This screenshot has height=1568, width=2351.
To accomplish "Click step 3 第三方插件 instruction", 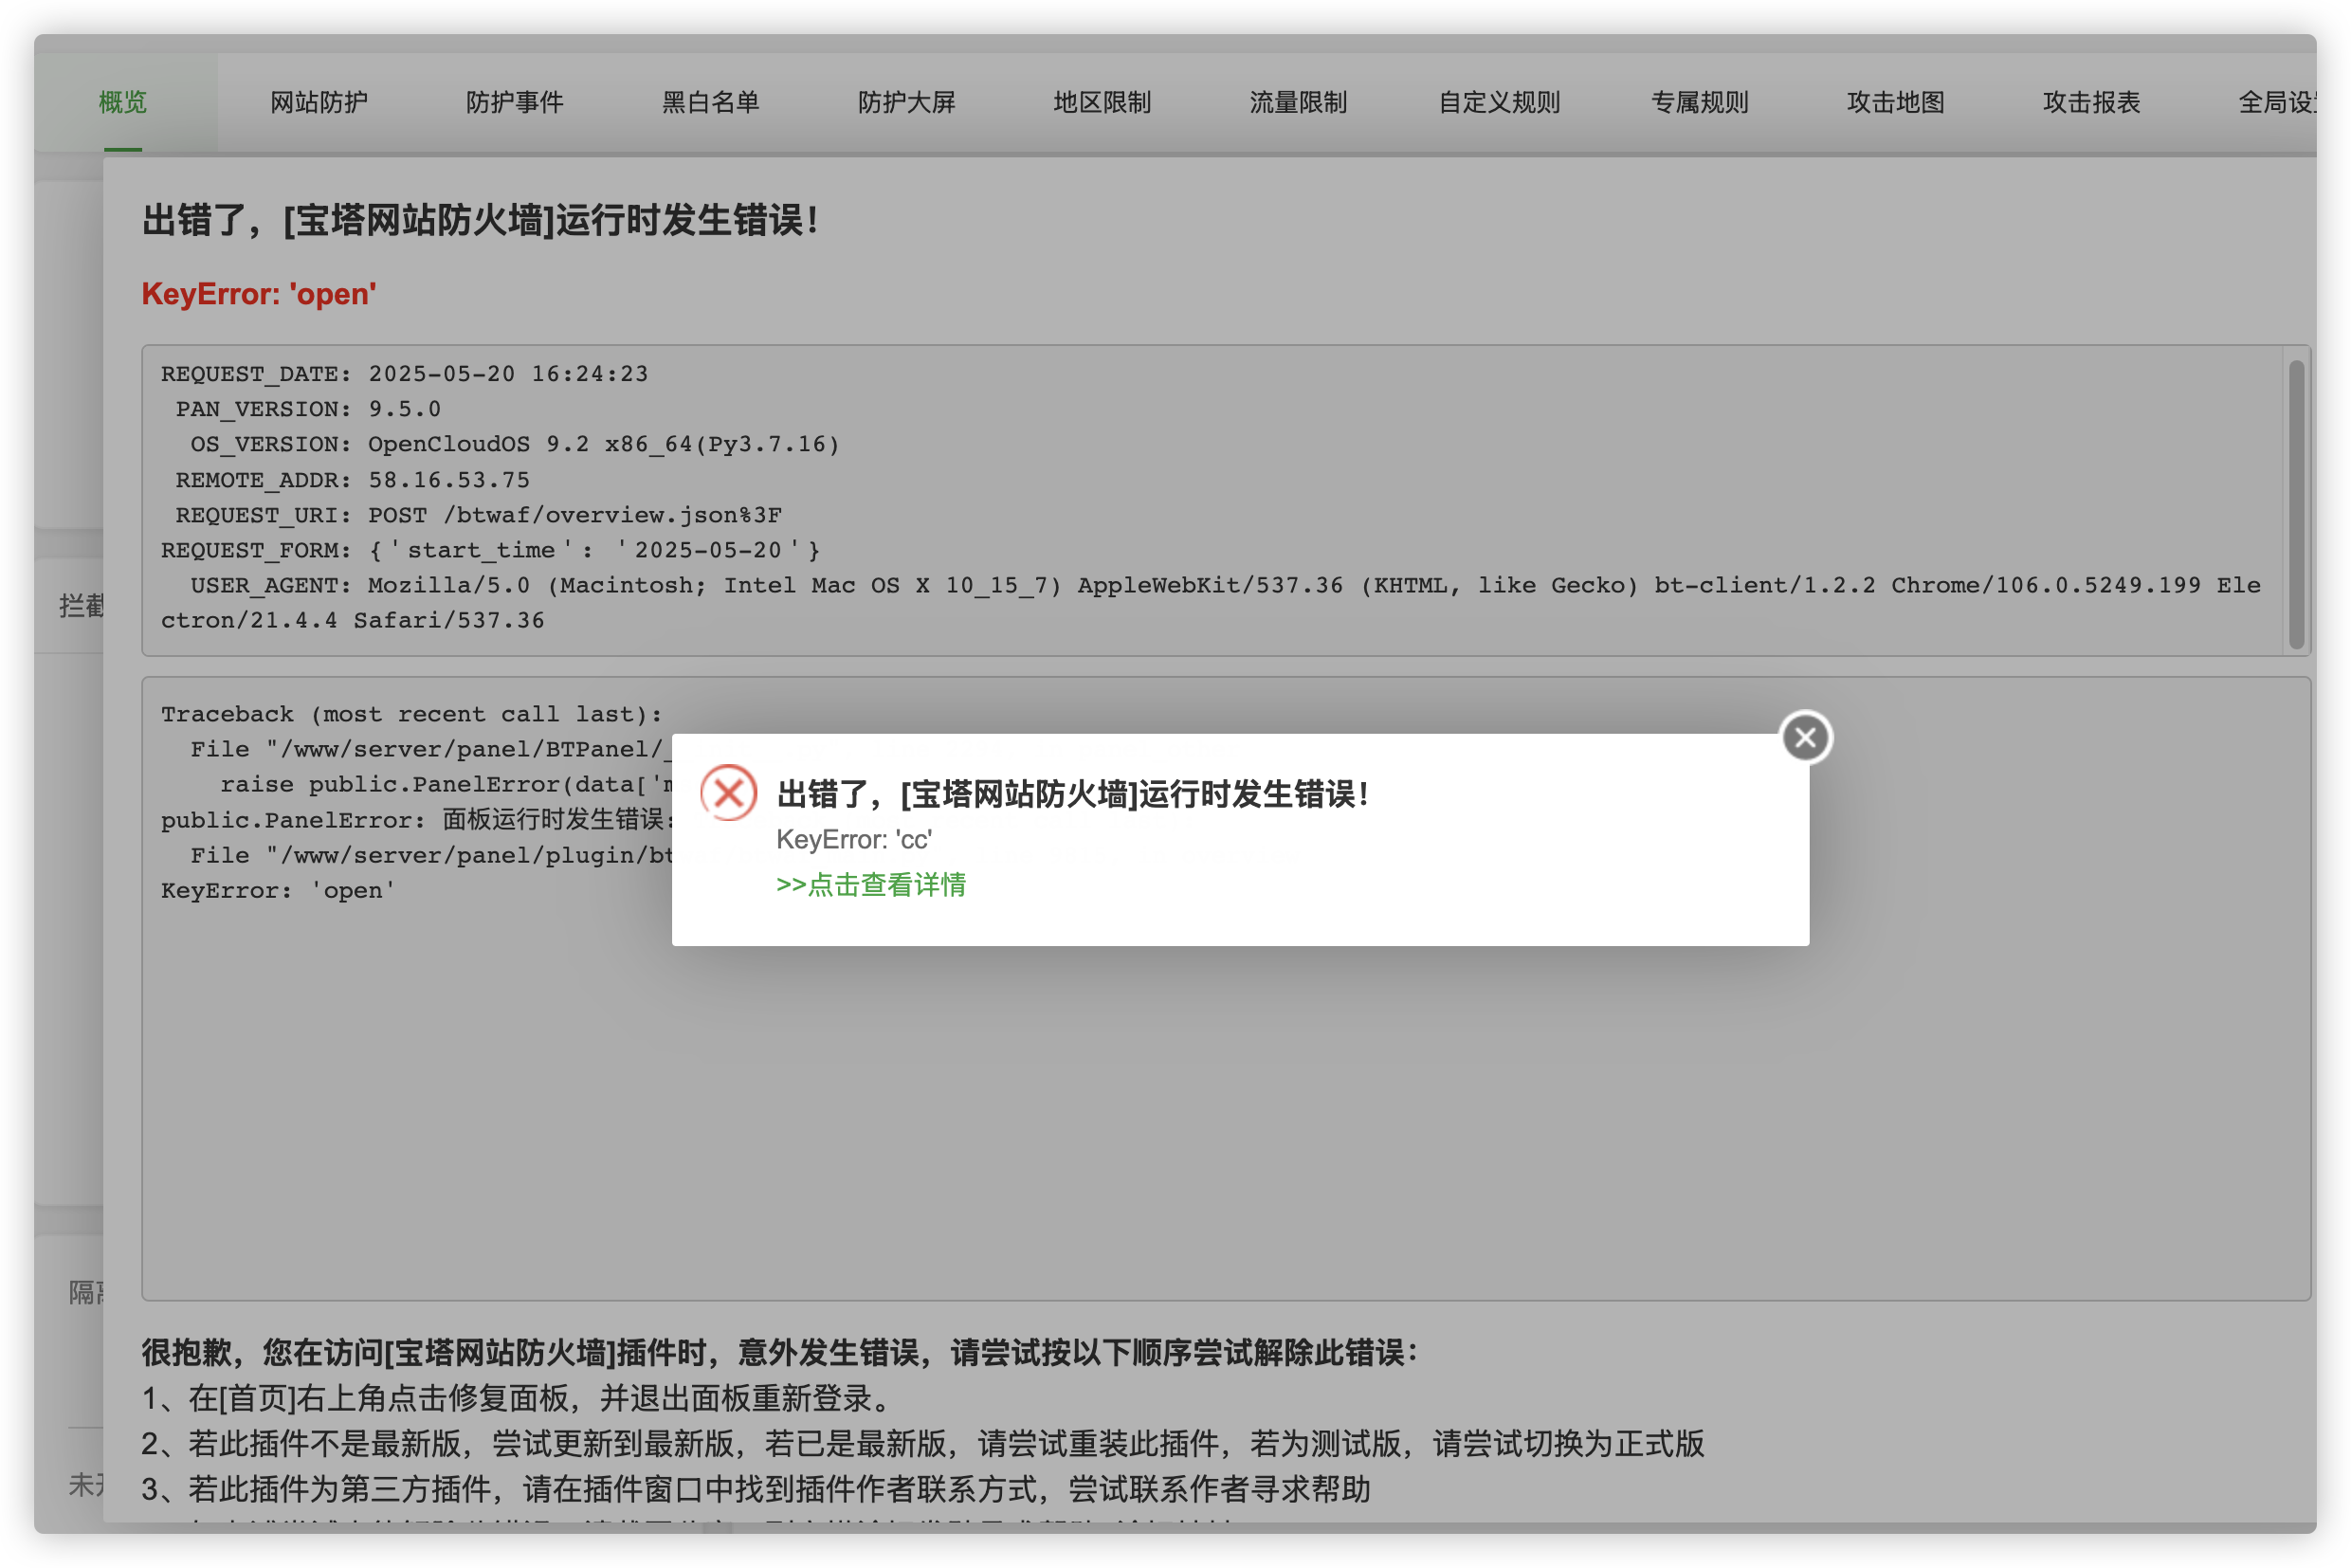I will 756,1490.
